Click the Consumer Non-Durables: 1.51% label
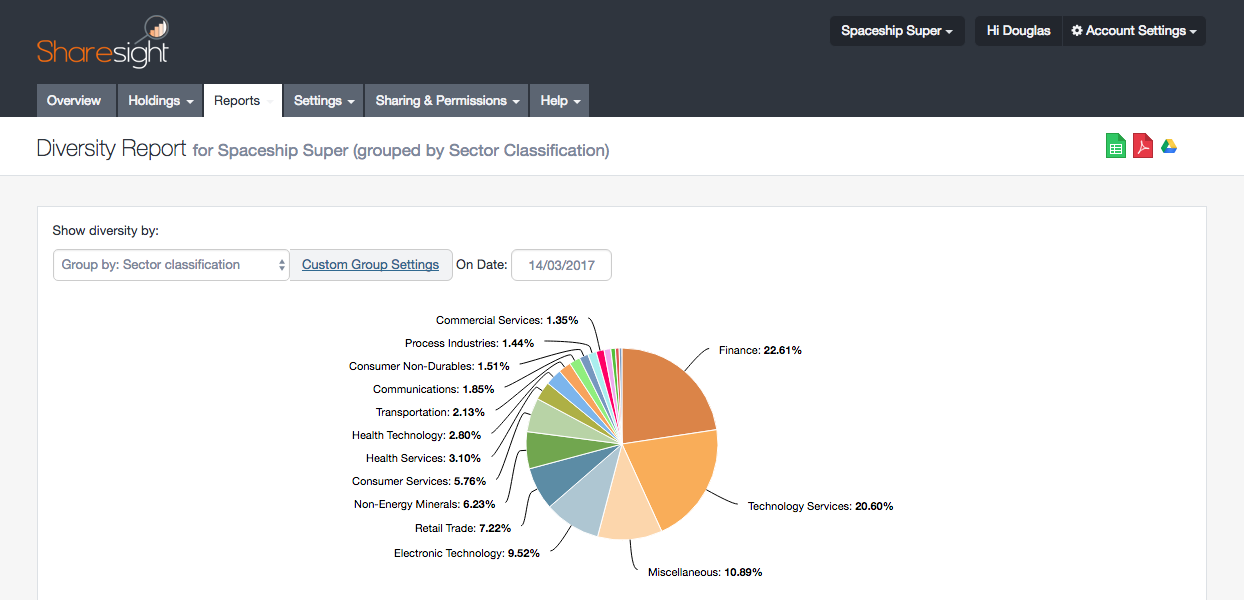 [429, 367]
